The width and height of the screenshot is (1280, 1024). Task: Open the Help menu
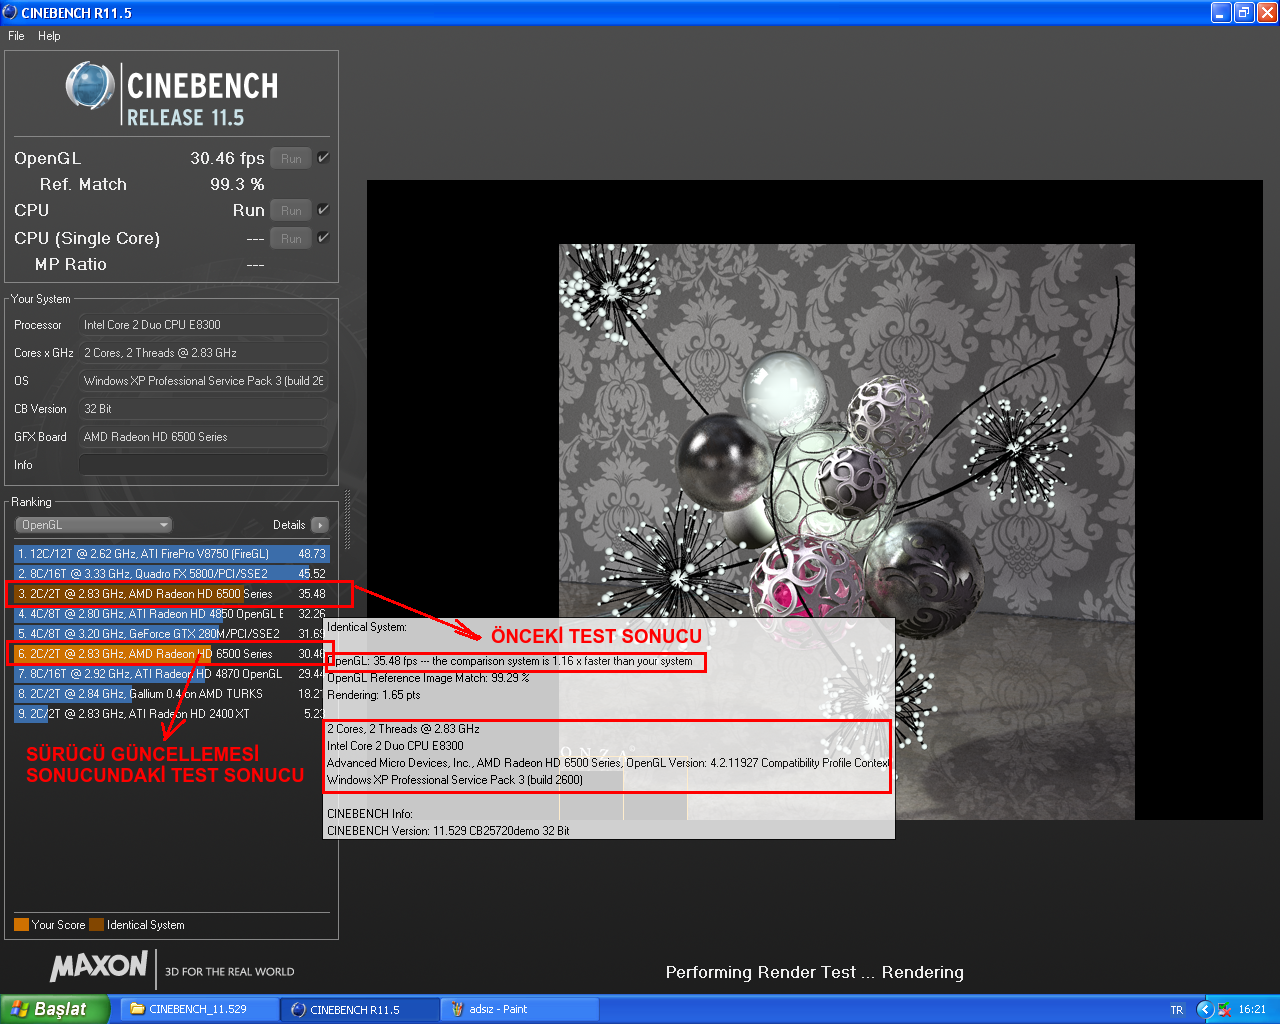[x=49, y=36]
